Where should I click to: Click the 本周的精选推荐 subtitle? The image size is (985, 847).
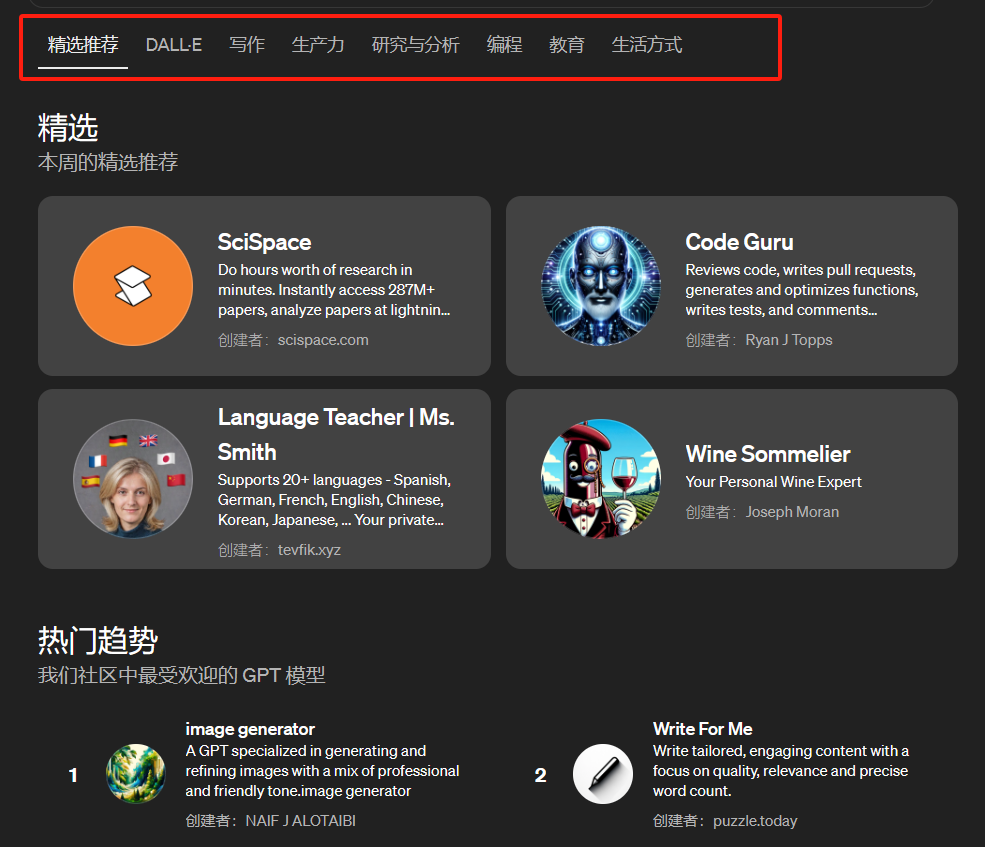click(108, 162)
